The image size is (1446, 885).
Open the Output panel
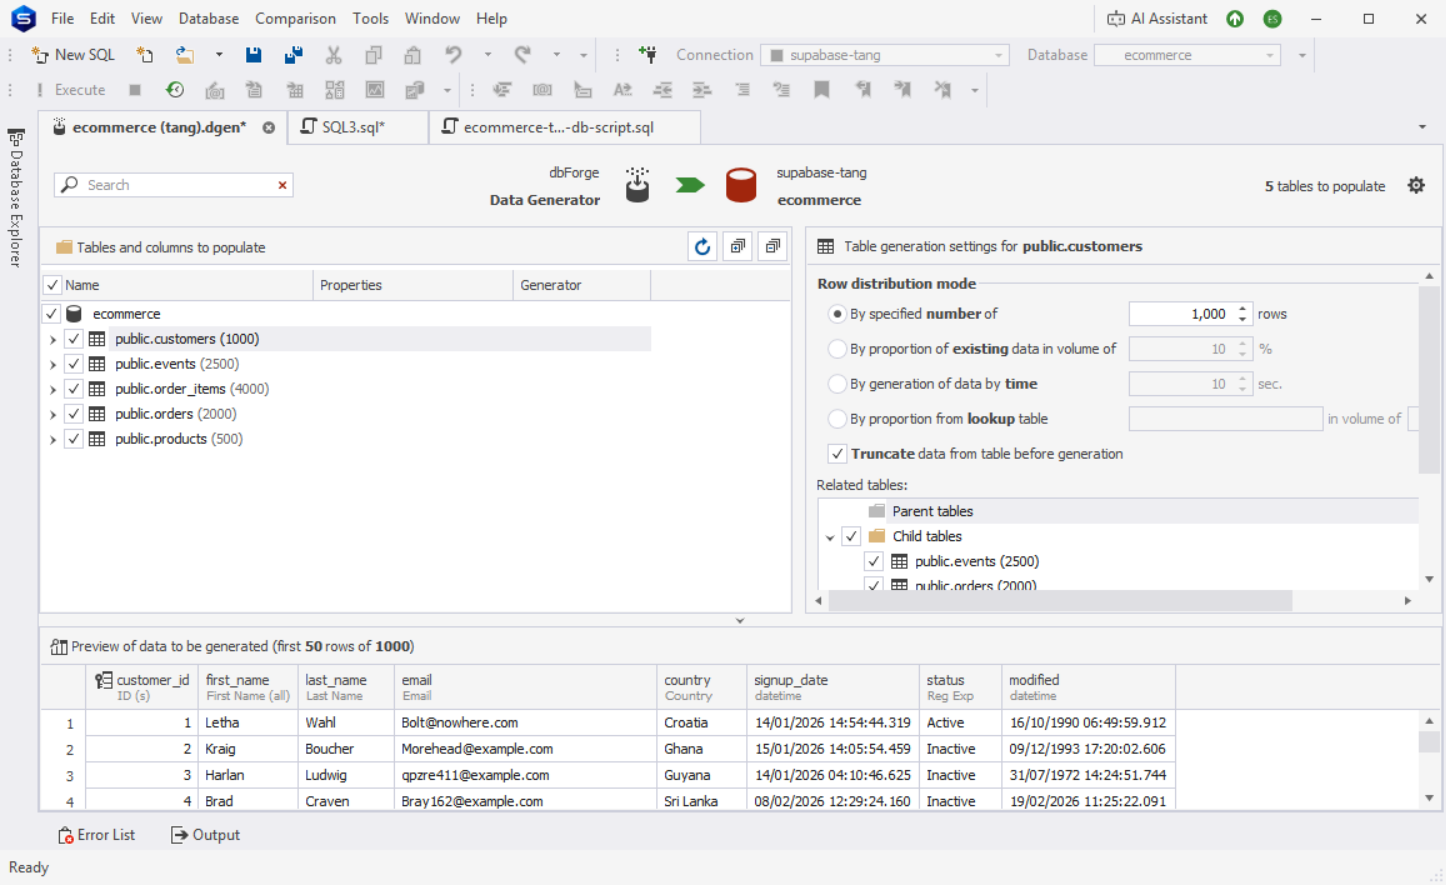click(x=205, y=835)
